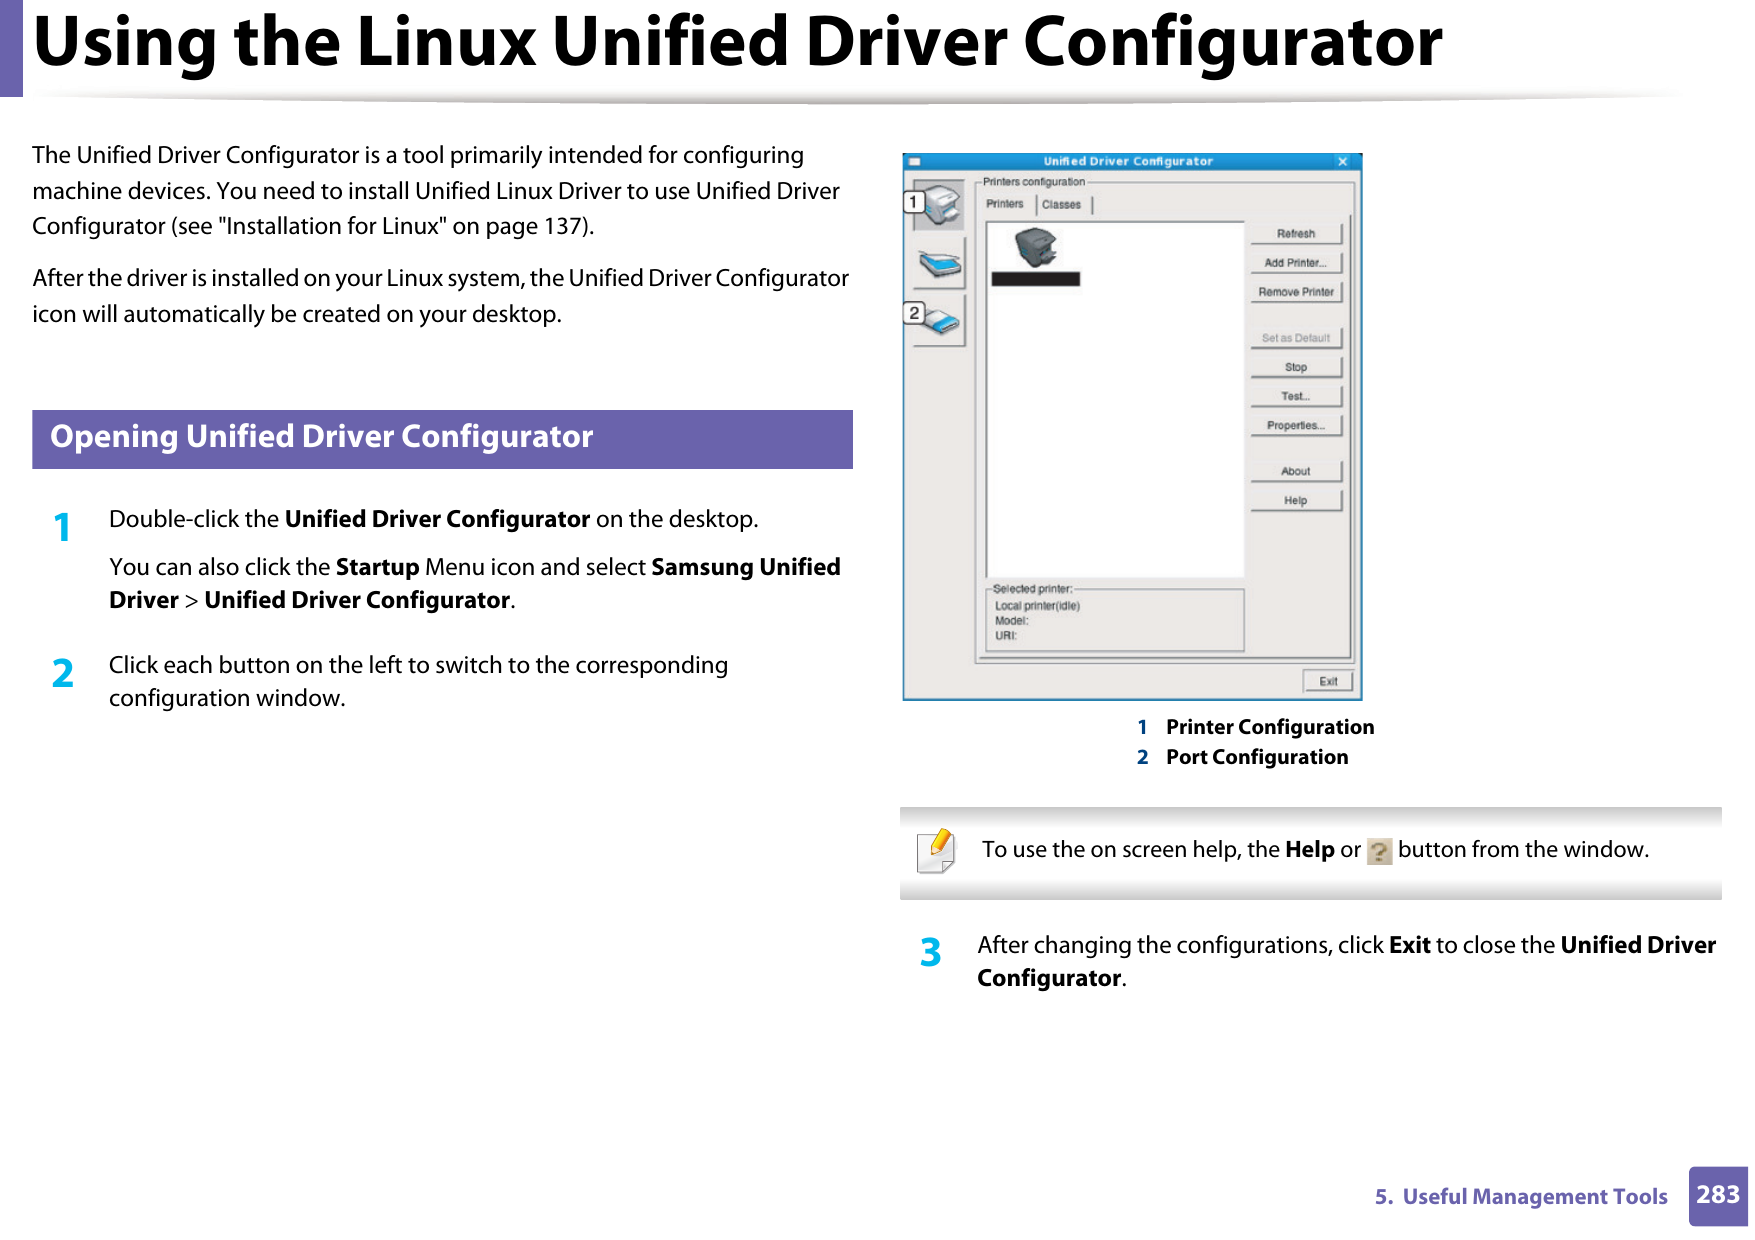Click Remove Printer

(1296, 291)
